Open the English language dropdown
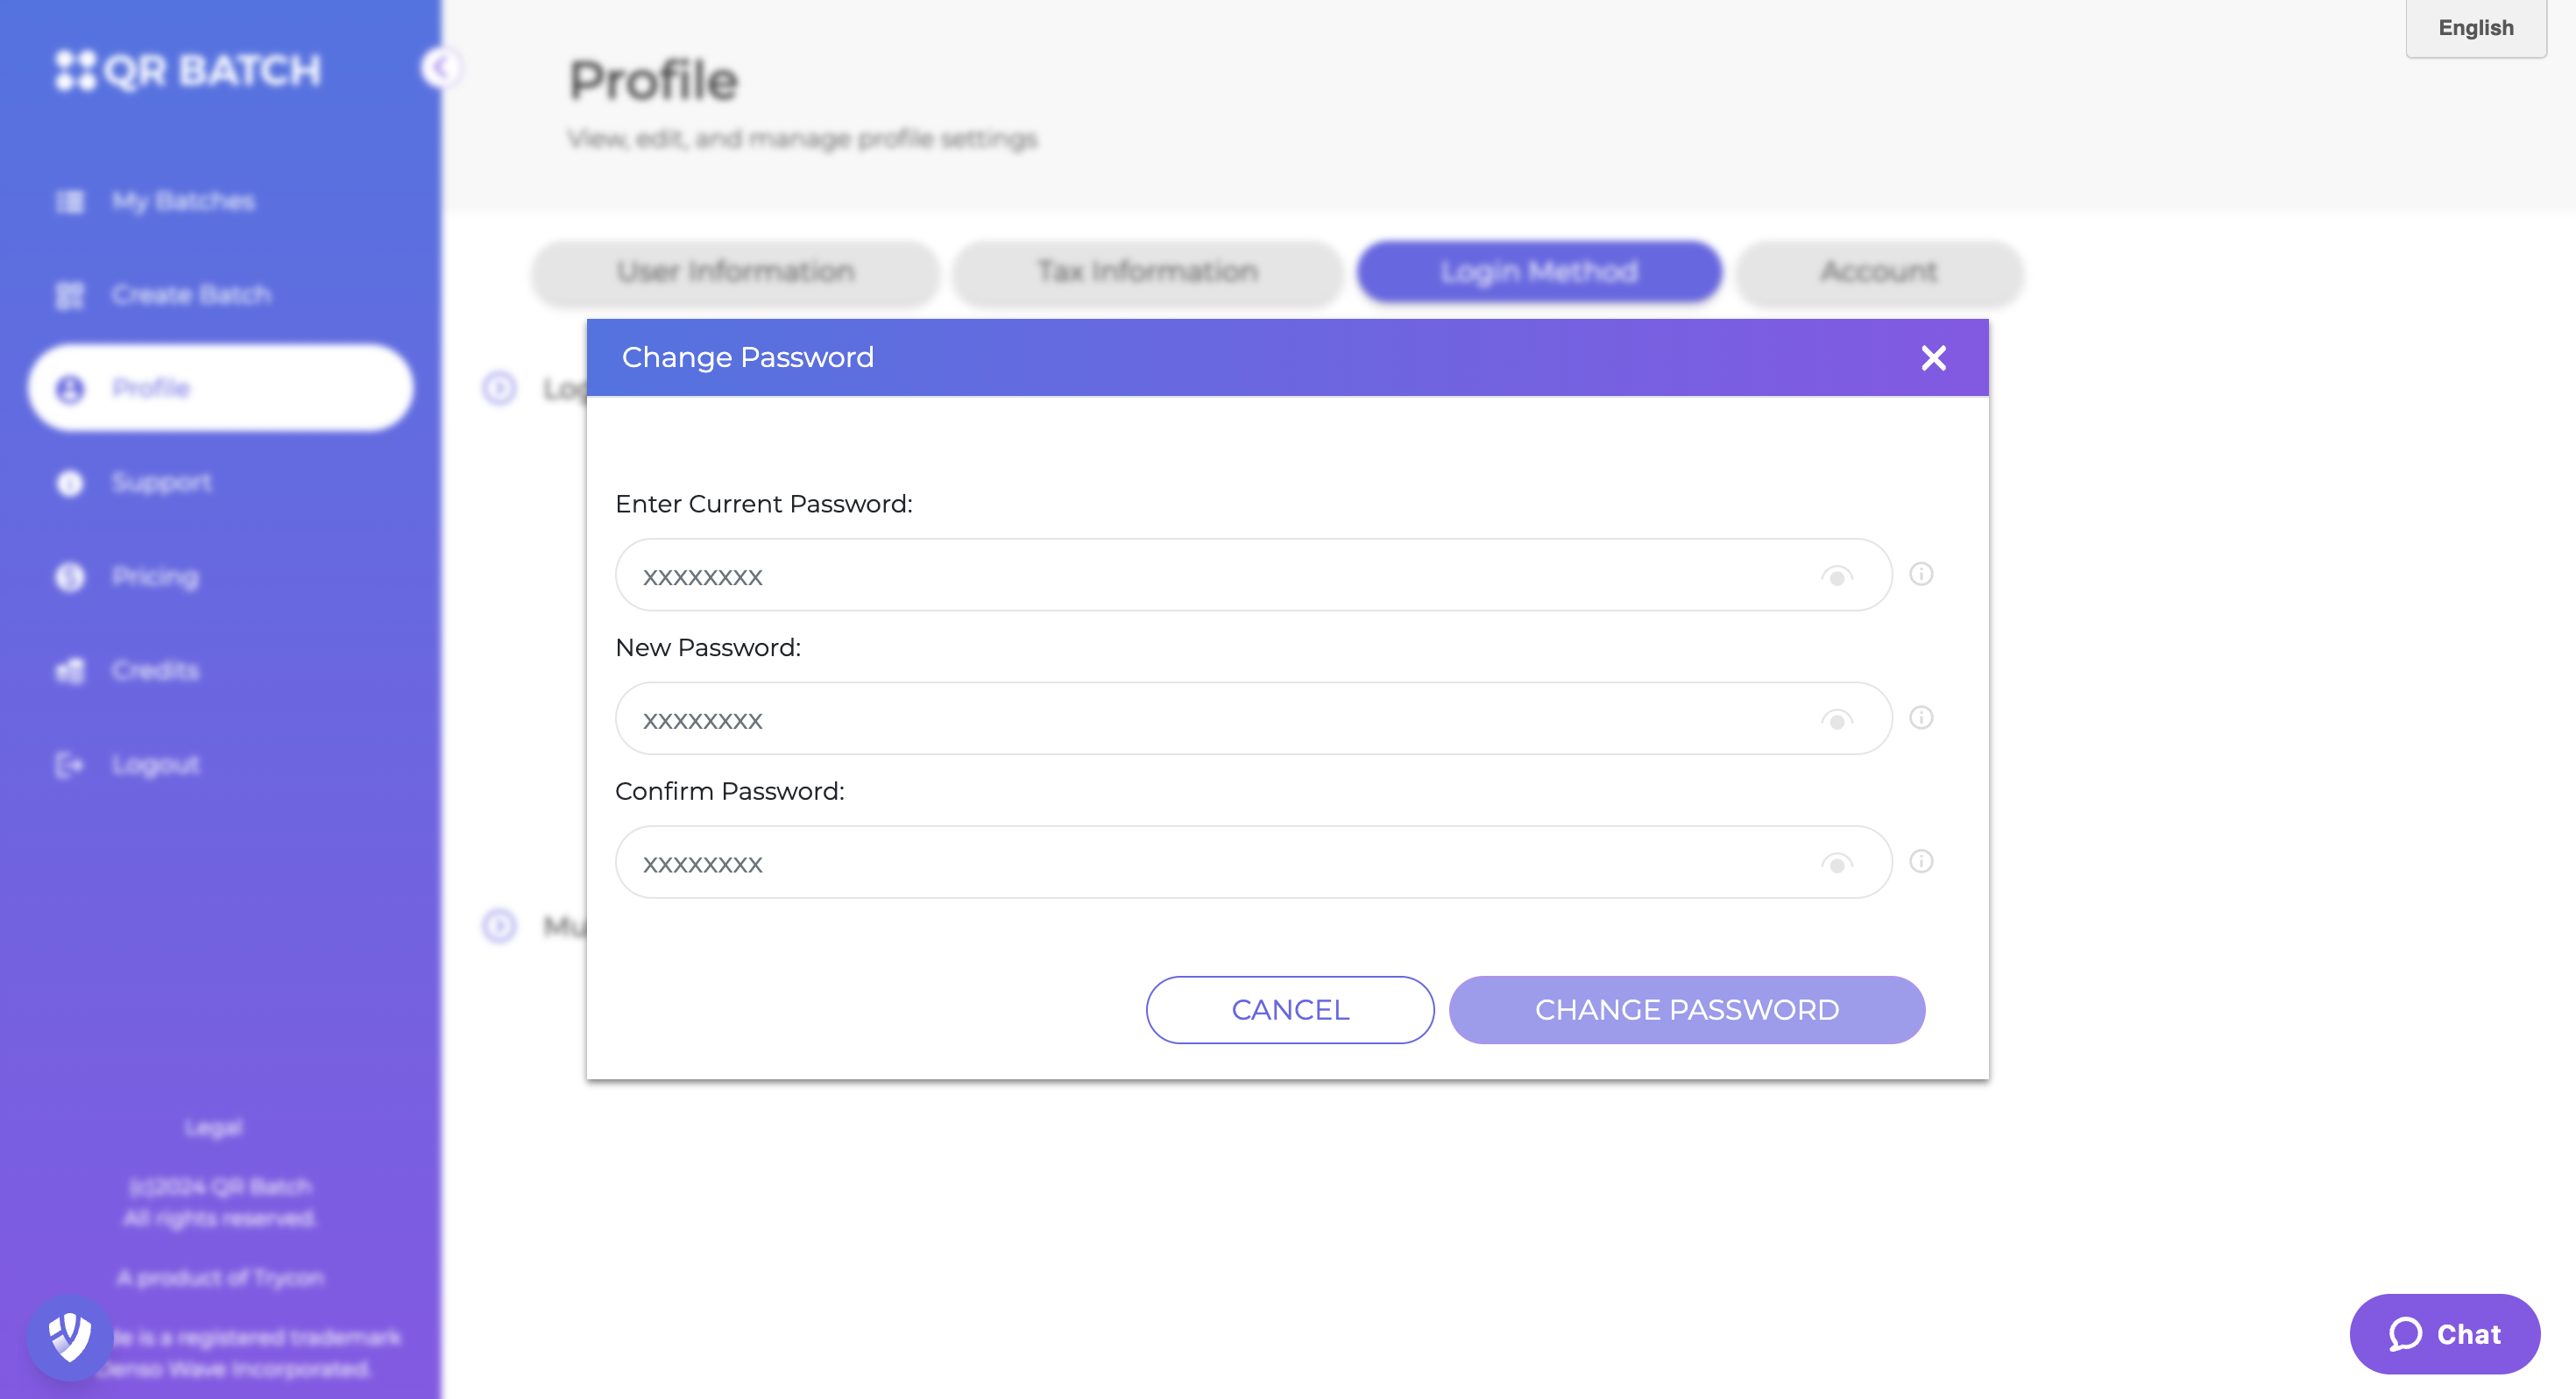2576x1399 pixels. (x=2475, y=28)
